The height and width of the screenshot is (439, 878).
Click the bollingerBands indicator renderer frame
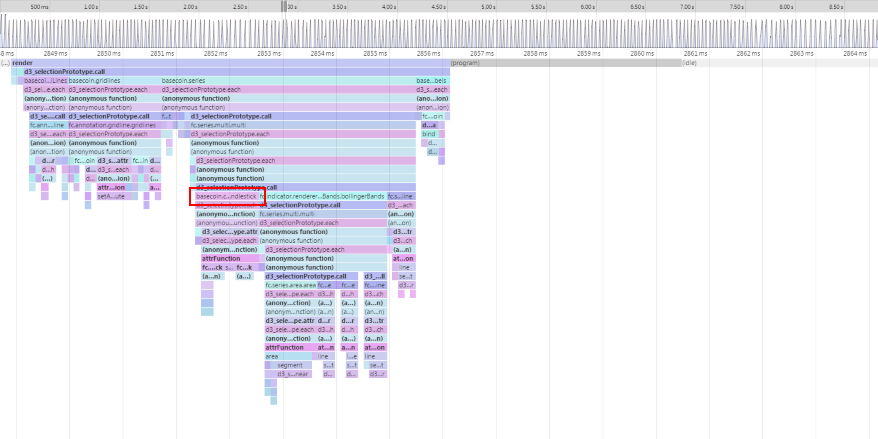(x=324, y=196)
